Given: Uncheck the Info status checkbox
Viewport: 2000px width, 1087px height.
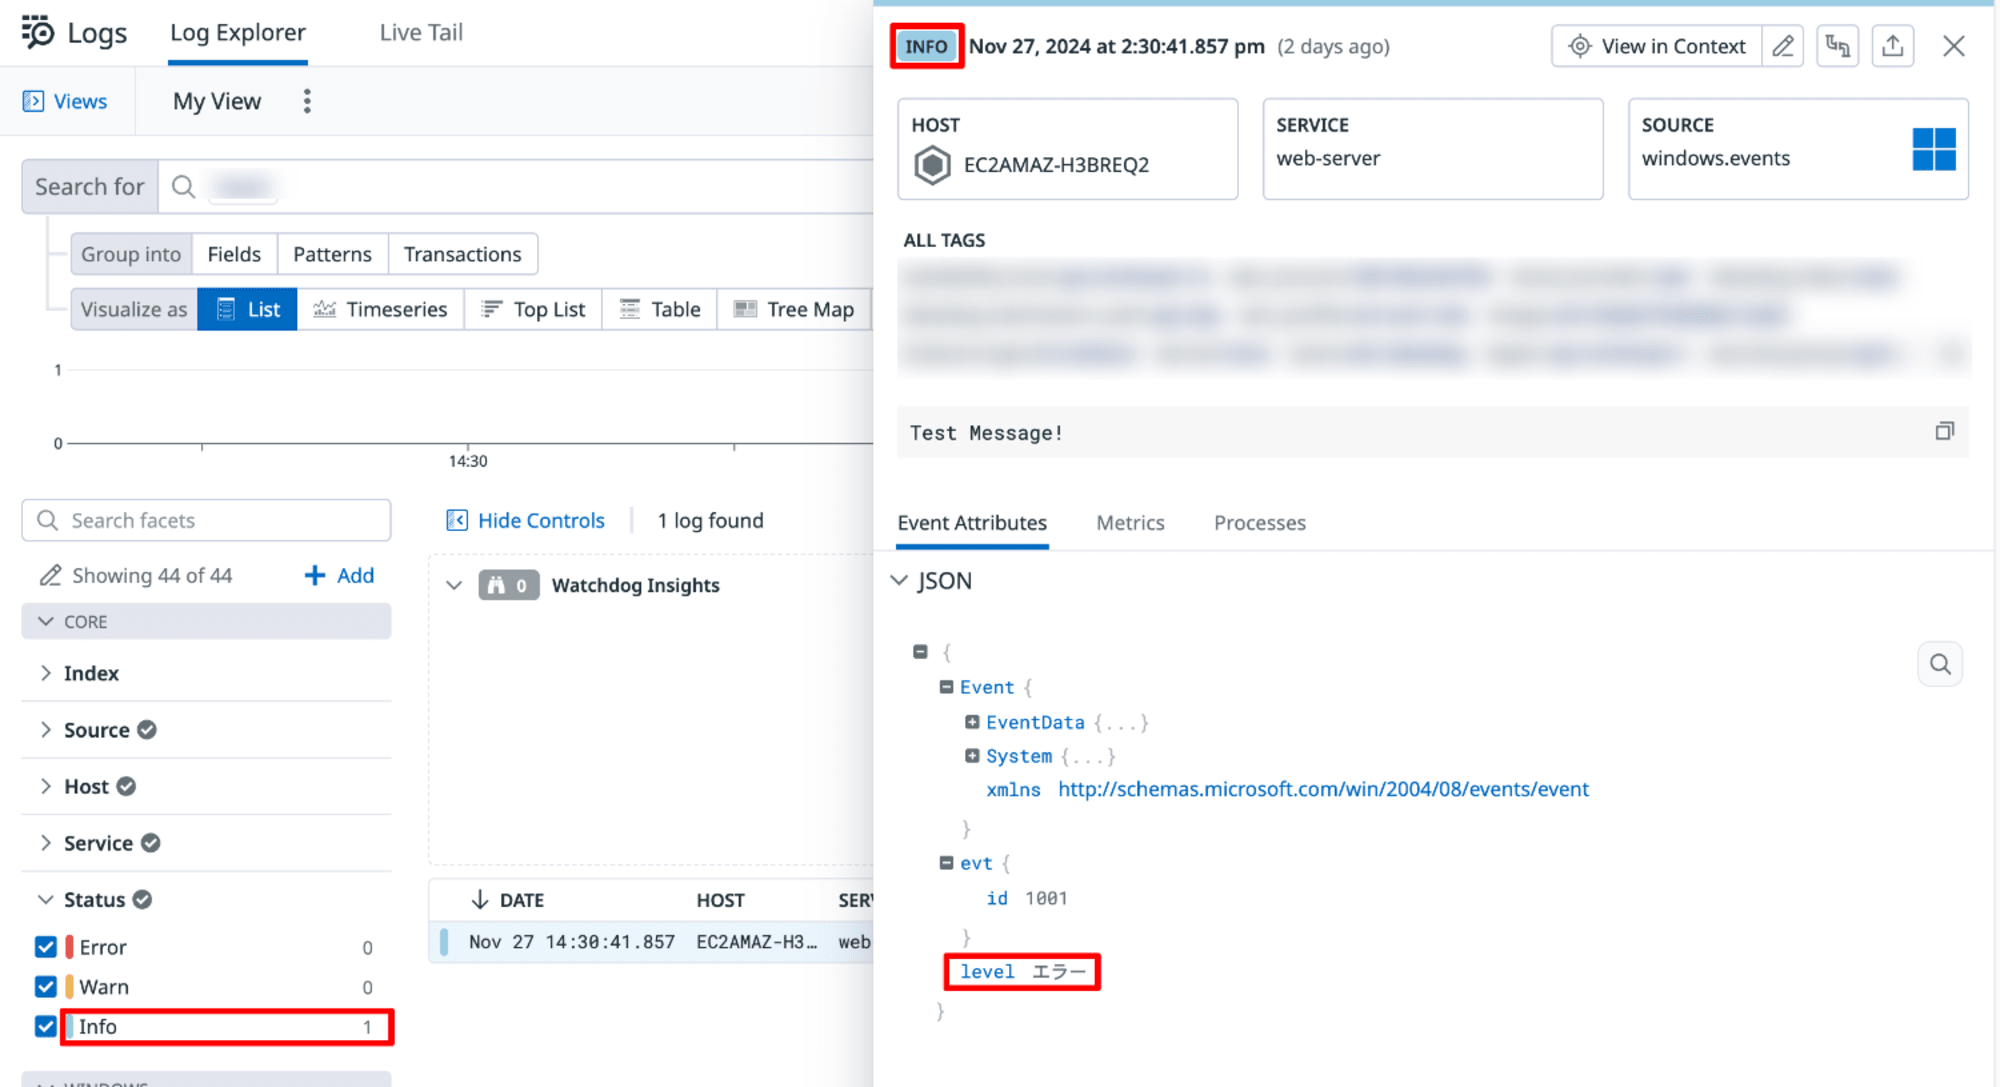Looking at the screenshot, I should click(45, 1027).
